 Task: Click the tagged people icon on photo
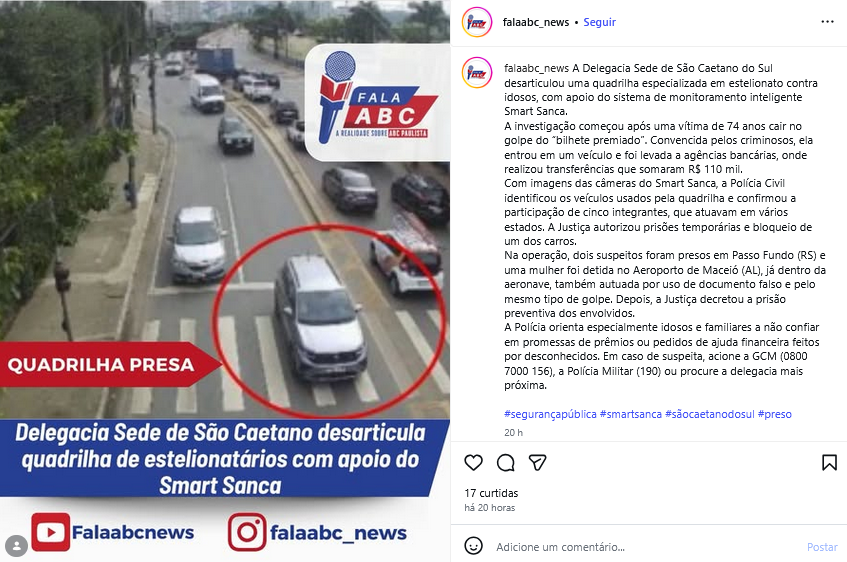click(17, 545)
